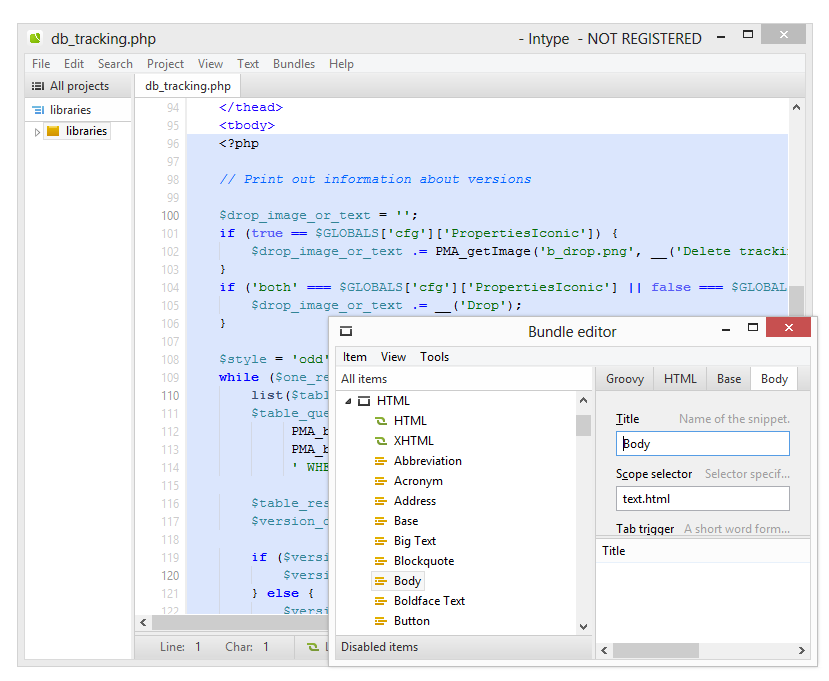Screen dimensions: 829x681
Task: Click the libraries folder icon in sidebar
Action: pyautogui.click(x=53, y=131)
